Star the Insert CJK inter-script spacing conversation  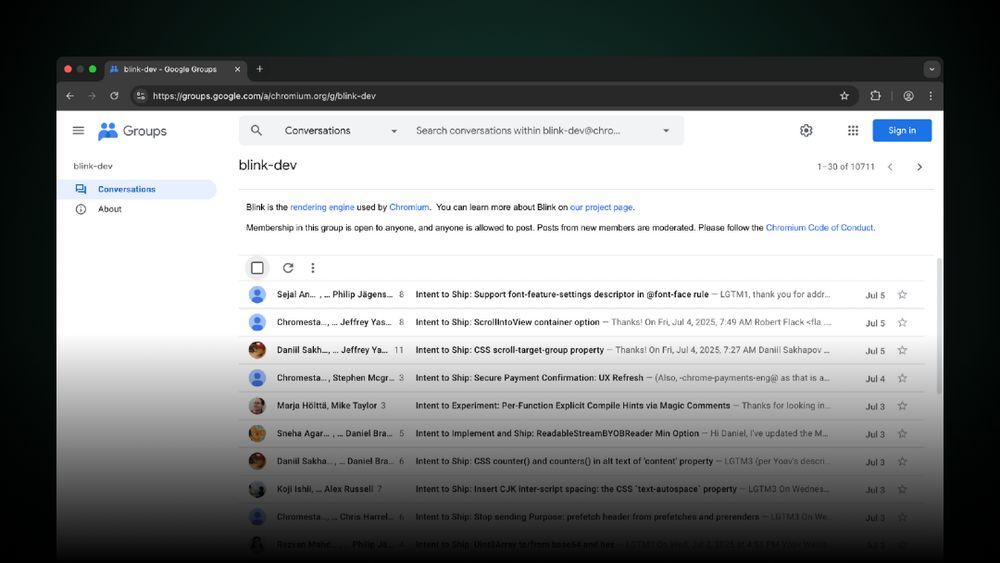(x=902, y=489)
